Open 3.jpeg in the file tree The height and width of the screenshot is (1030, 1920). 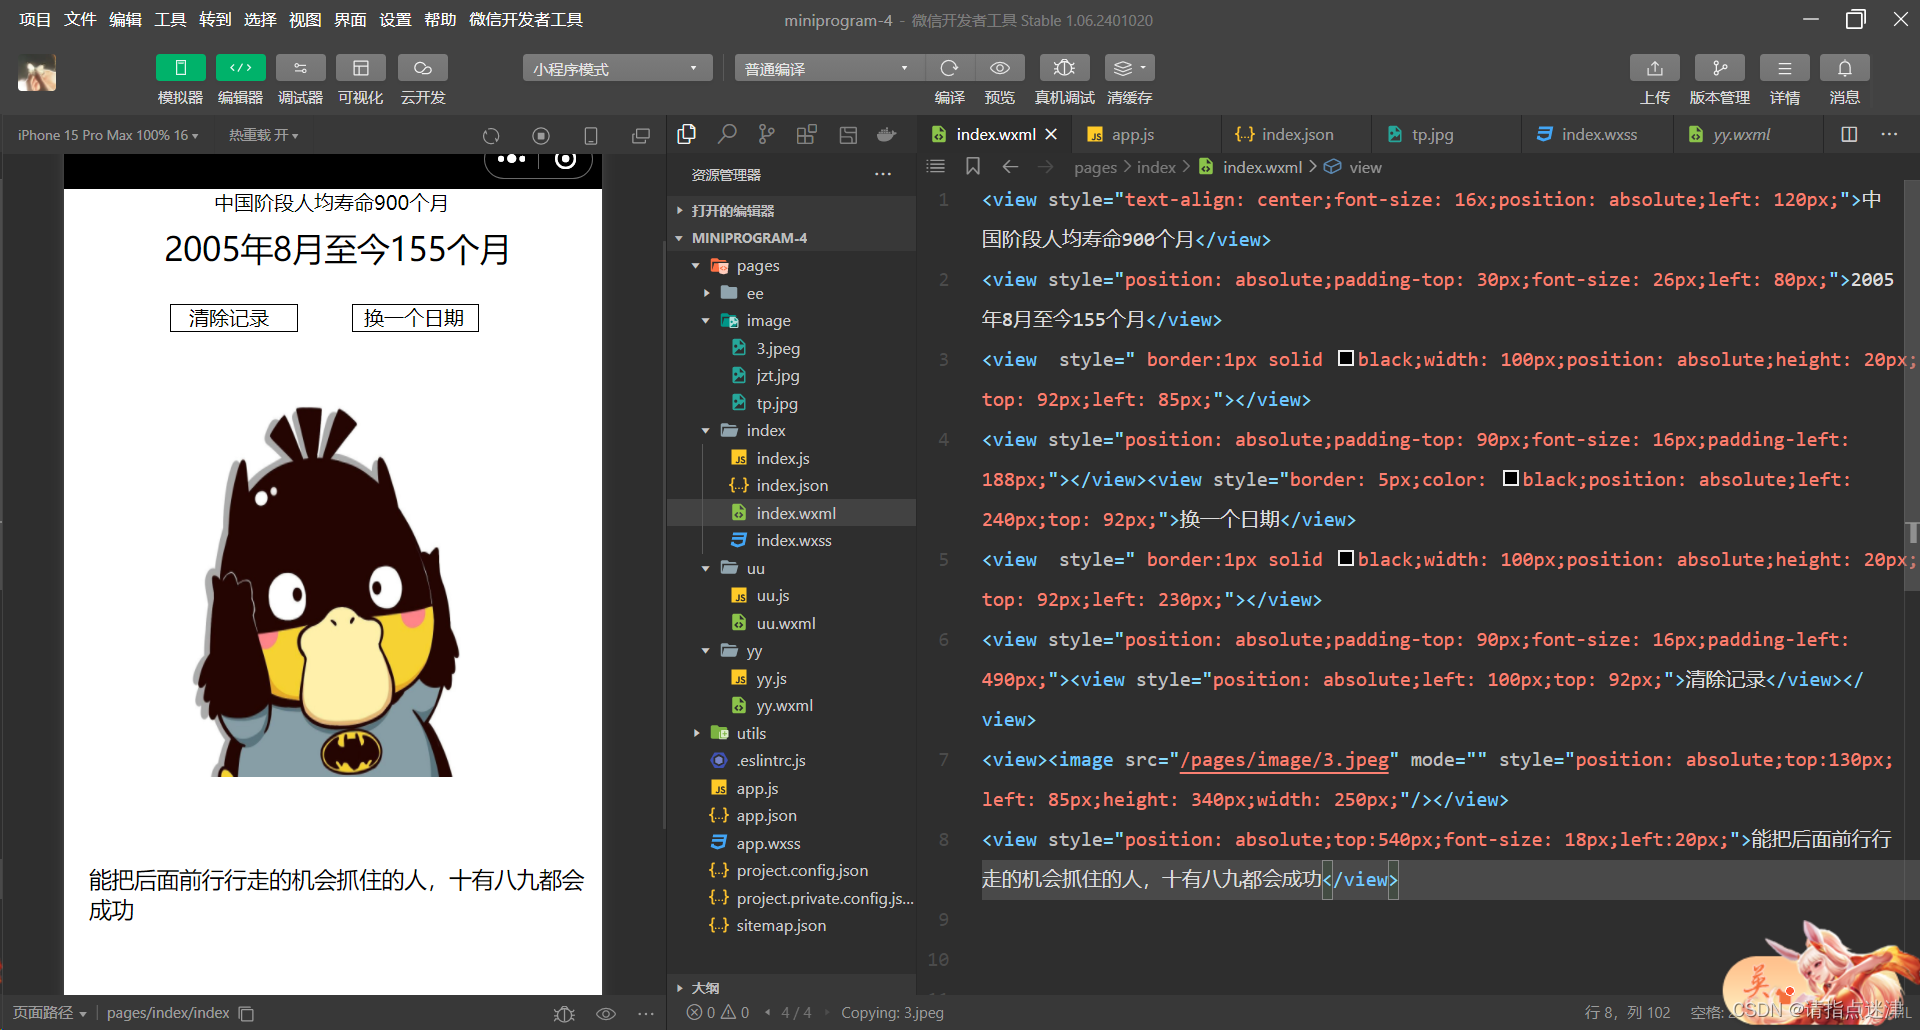pos(778,348)
